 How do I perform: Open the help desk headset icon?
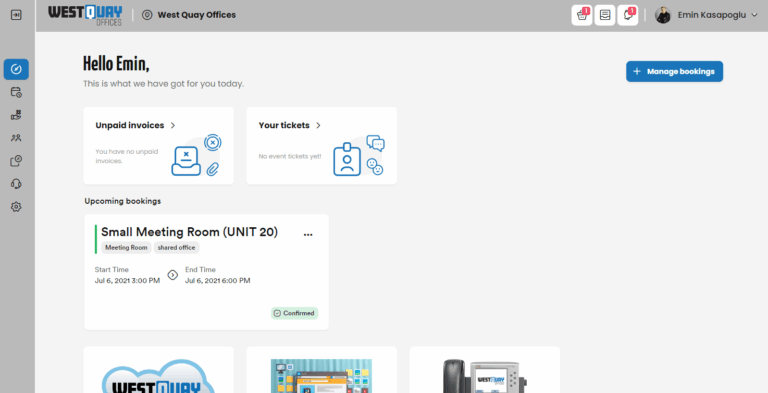[16, 184]
